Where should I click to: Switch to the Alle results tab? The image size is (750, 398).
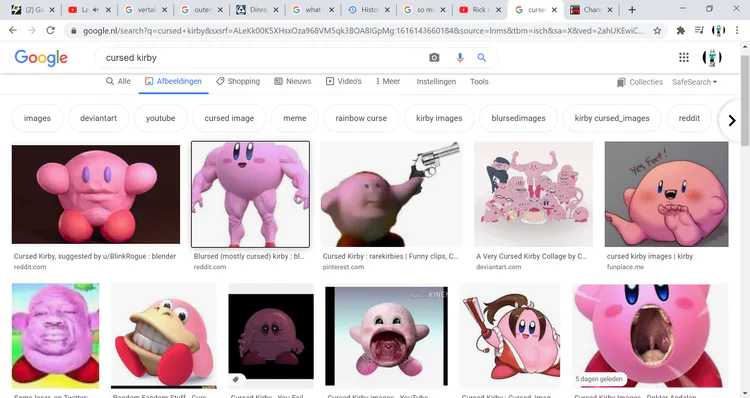(118, 81)
